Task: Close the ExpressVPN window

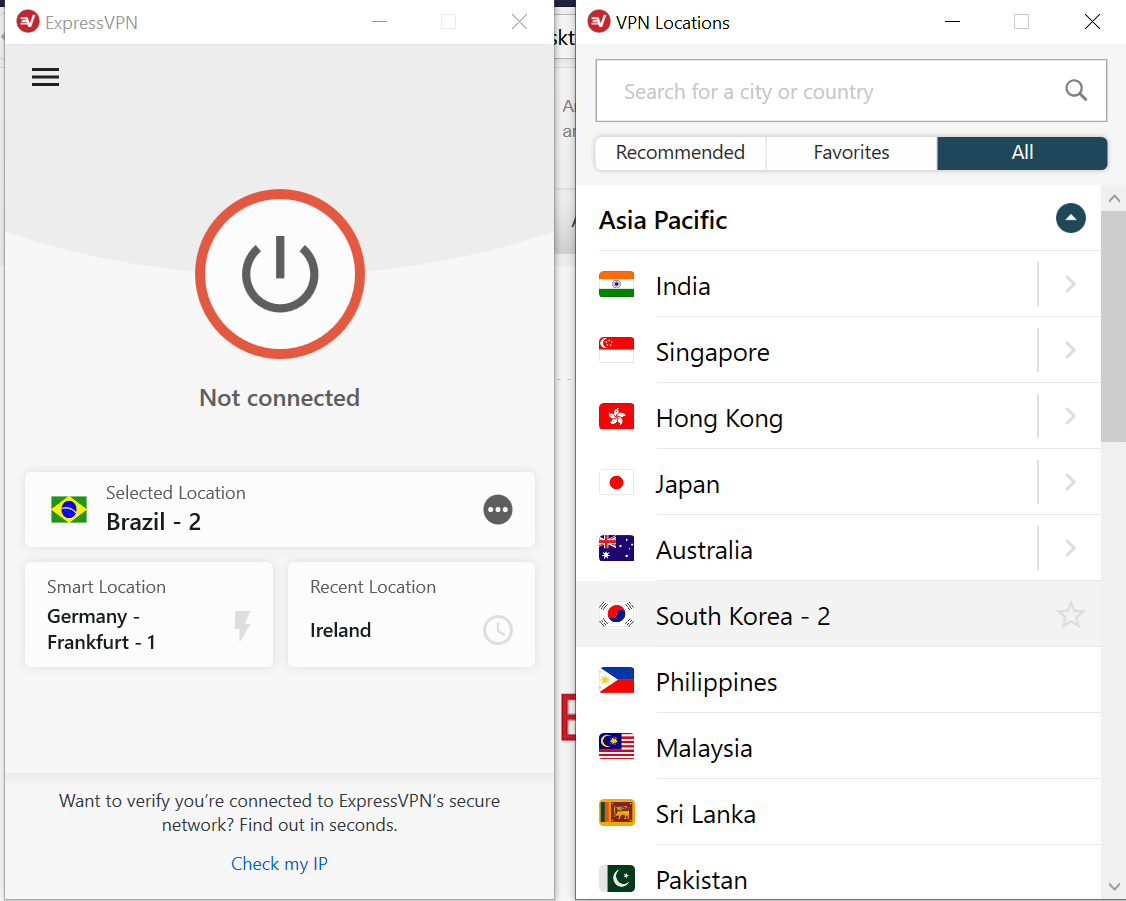Action: click(519, 22)
